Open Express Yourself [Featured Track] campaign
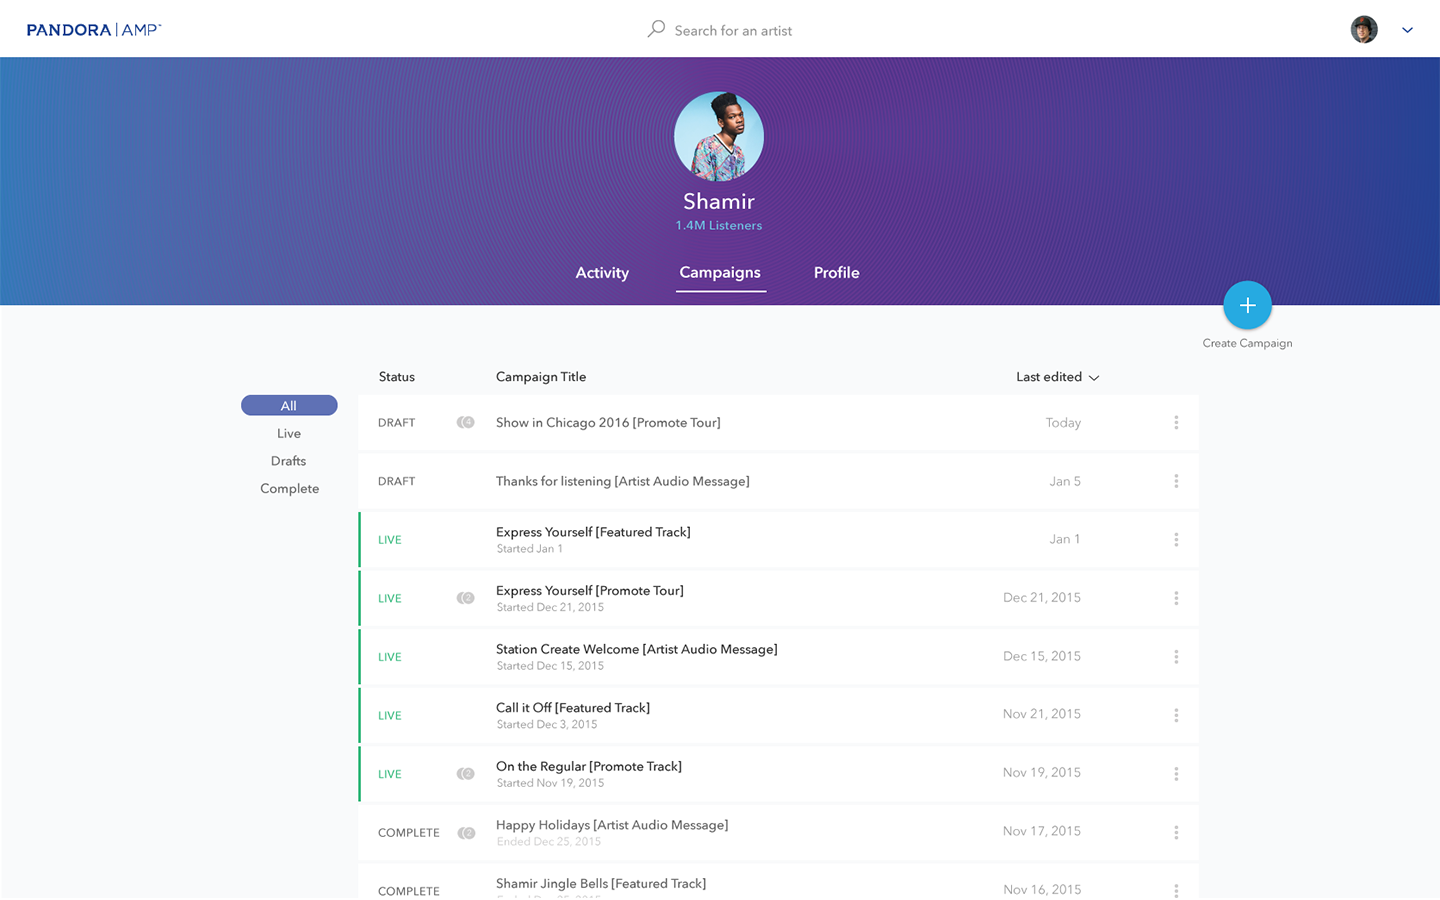The image size is (1440, 900). pos(593,532)
